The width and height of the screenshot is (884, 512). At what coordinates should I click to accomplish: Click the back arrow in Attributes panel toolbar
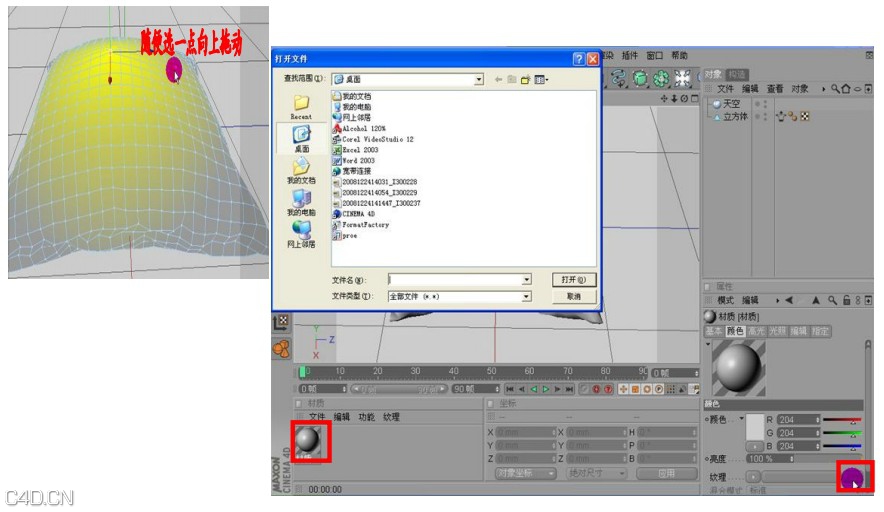coord(789,301)
